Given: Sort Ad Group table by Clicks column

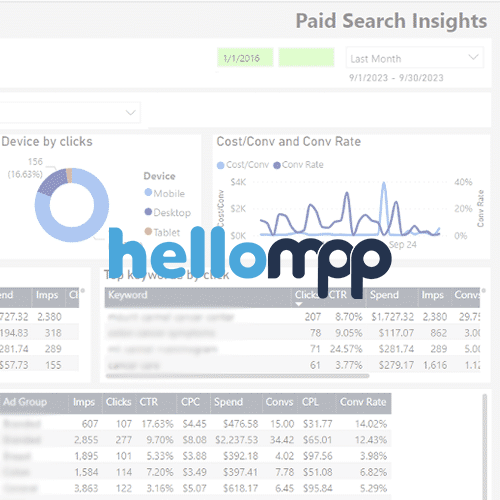Looking at the screenshot, I should click(118, 402).
